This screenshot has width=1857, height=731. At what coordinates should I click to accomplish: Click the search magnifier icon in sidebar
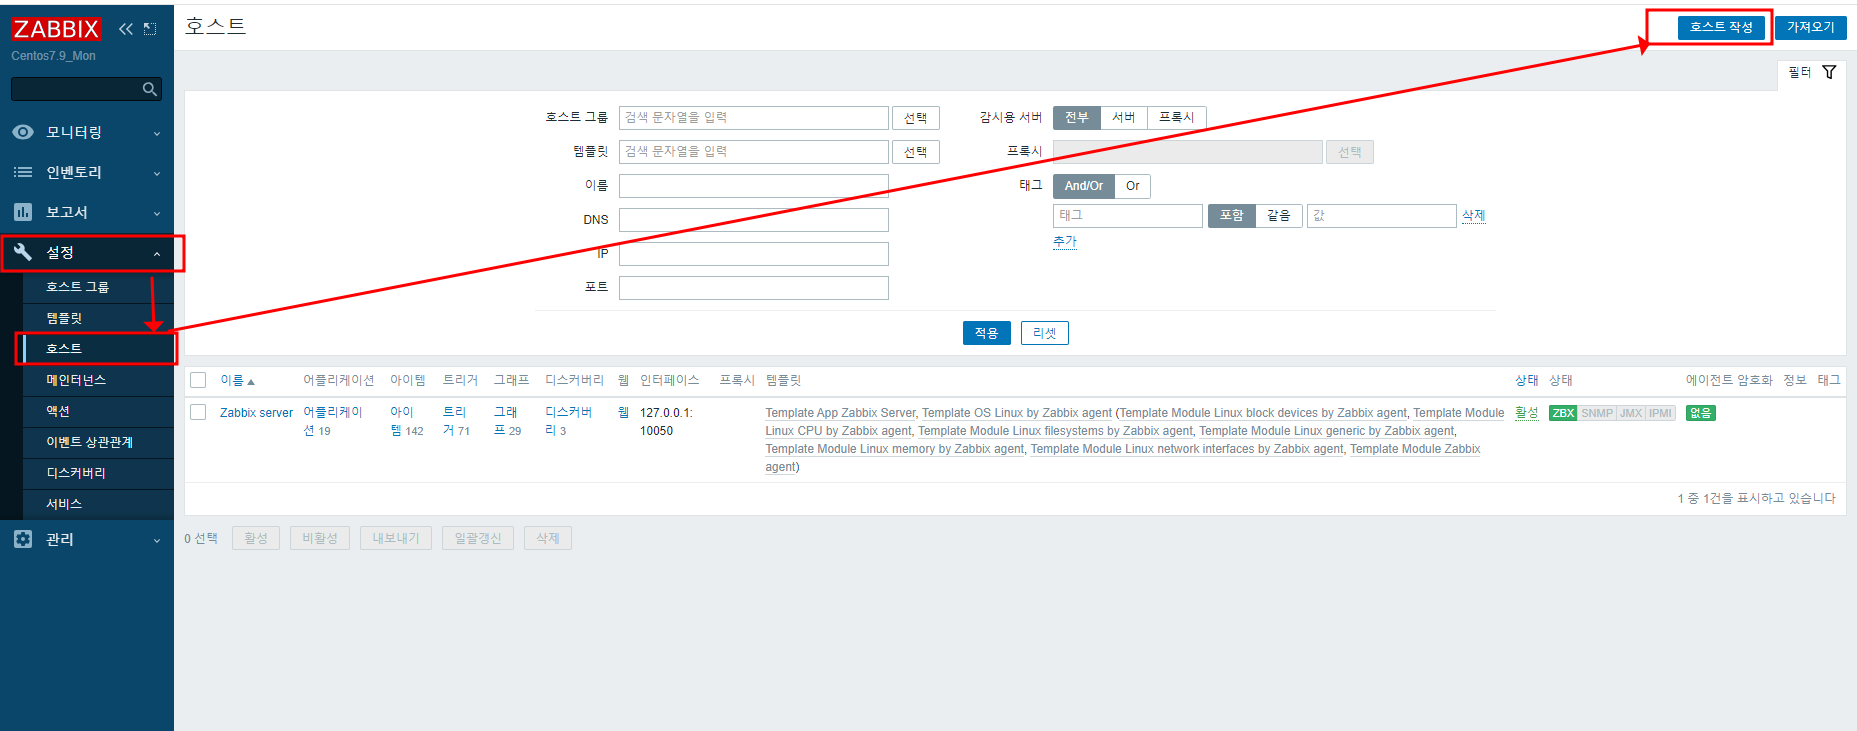(x=150, y=89)
